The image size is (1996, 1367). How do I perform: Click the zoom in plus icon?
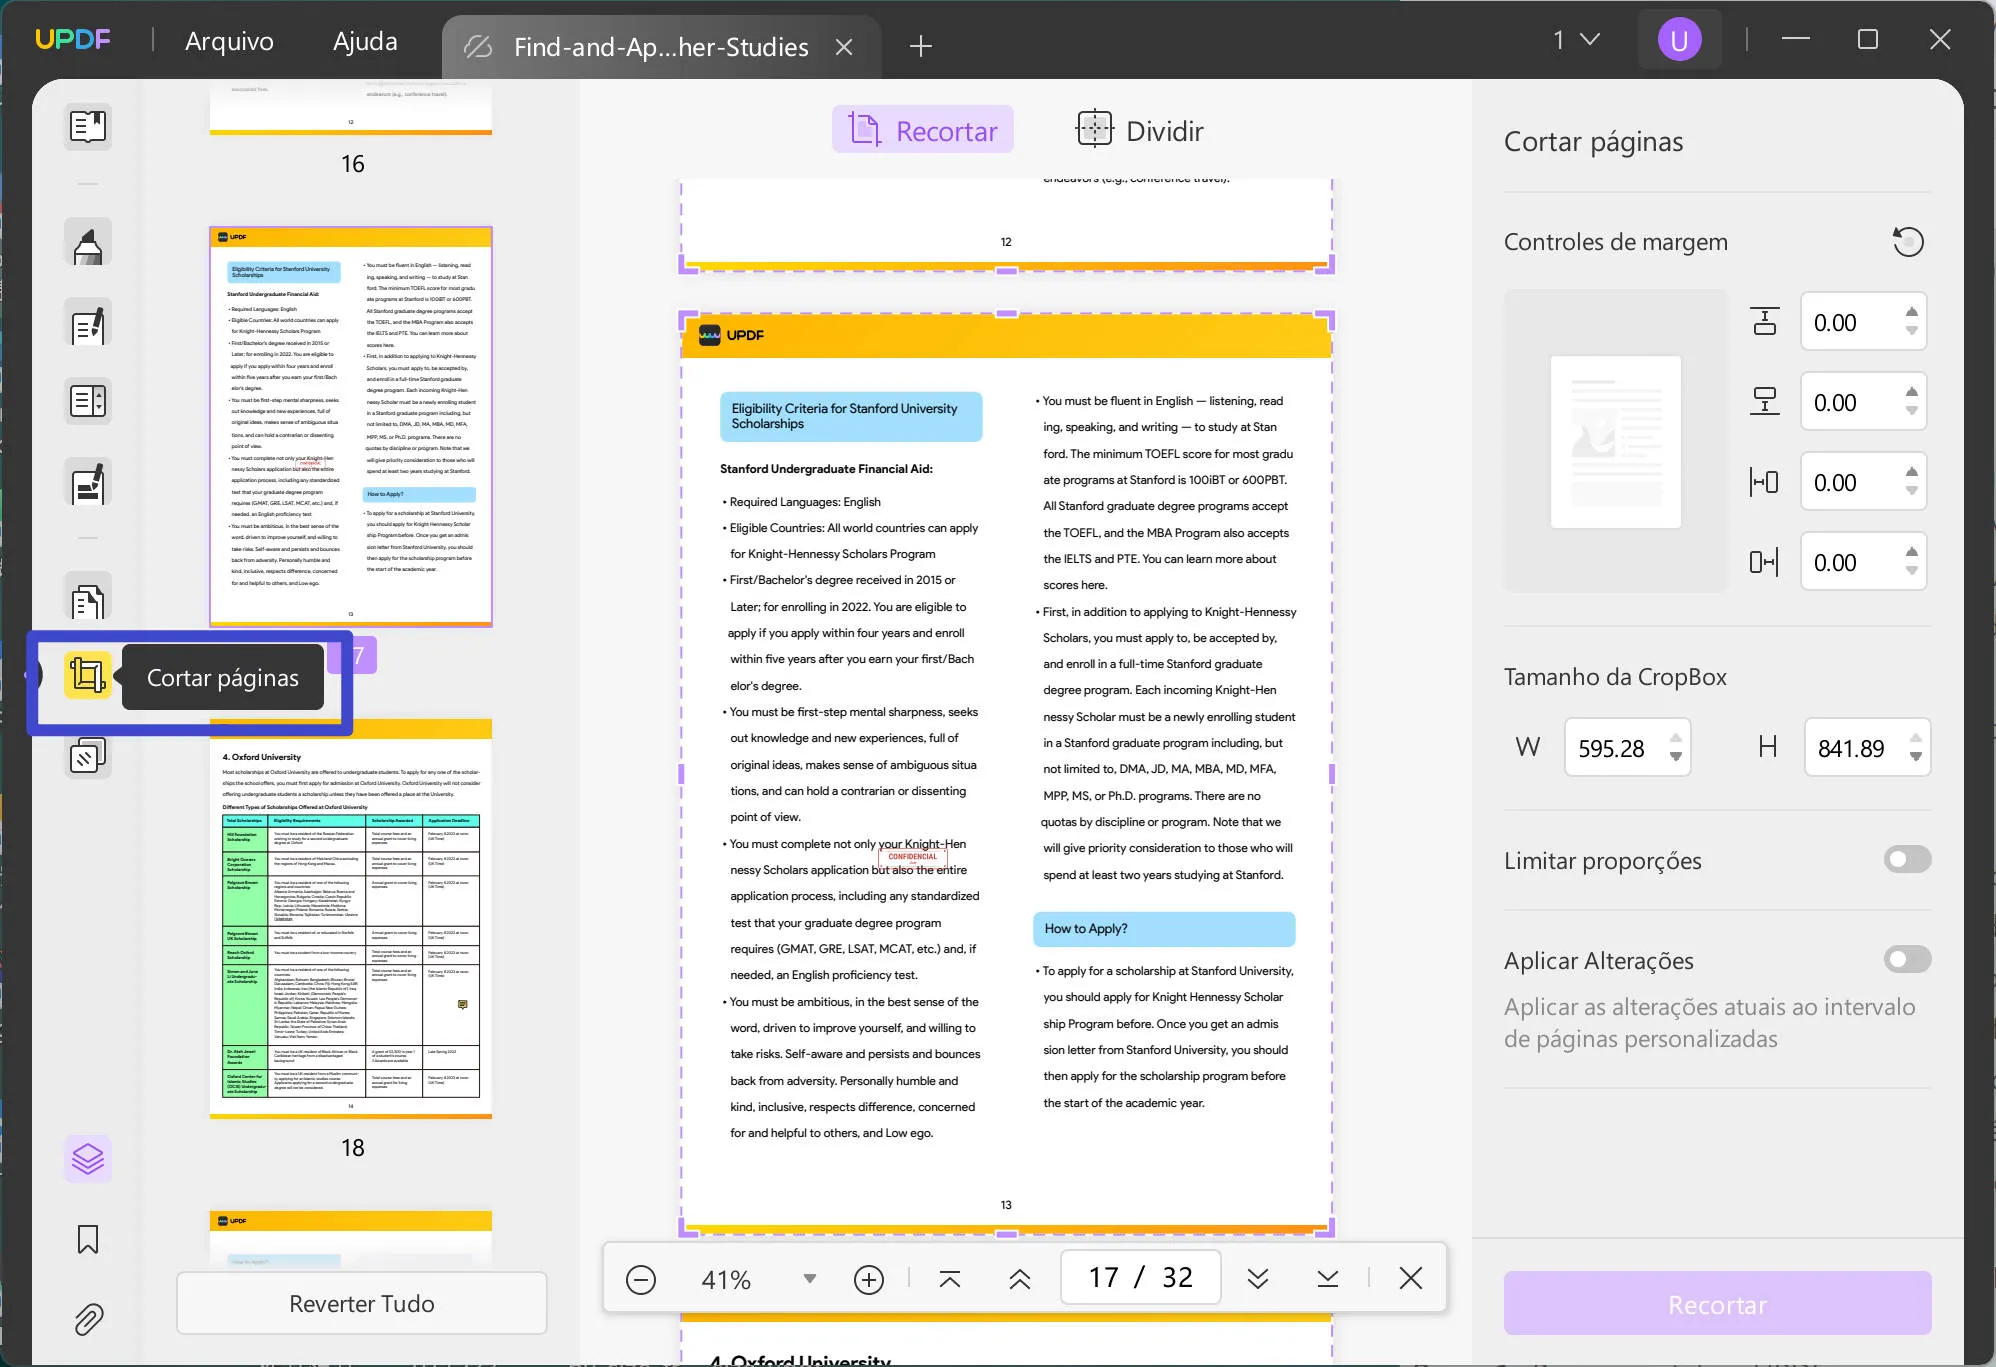pyautogui.click(x=869, y=1279)
